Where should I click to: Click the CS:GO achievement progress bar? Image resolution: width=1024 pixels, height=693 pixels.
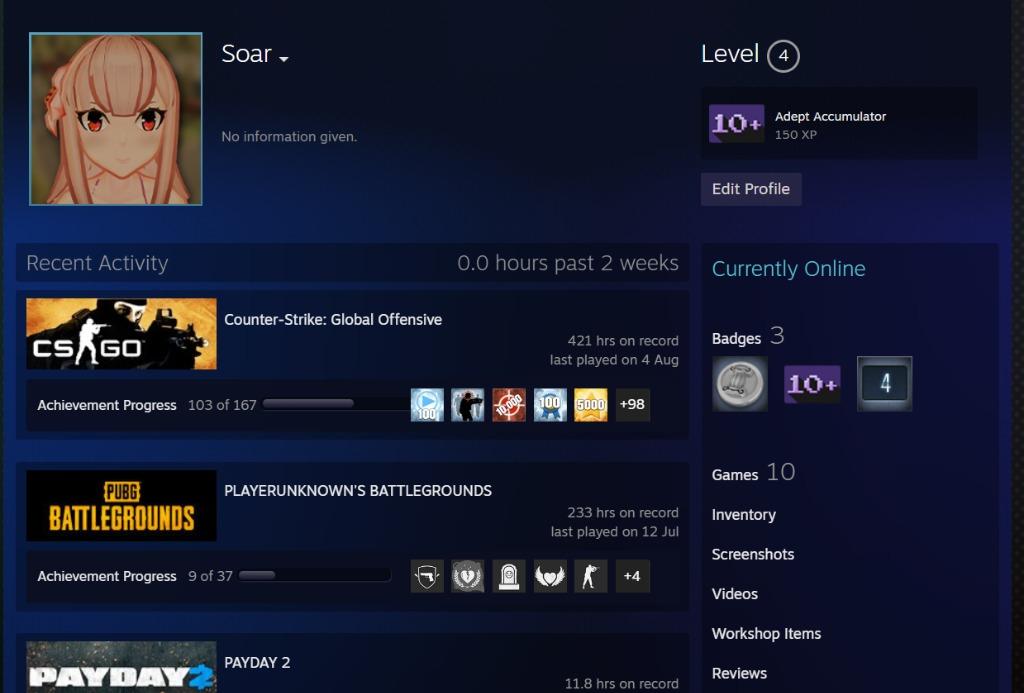(335, 404)
